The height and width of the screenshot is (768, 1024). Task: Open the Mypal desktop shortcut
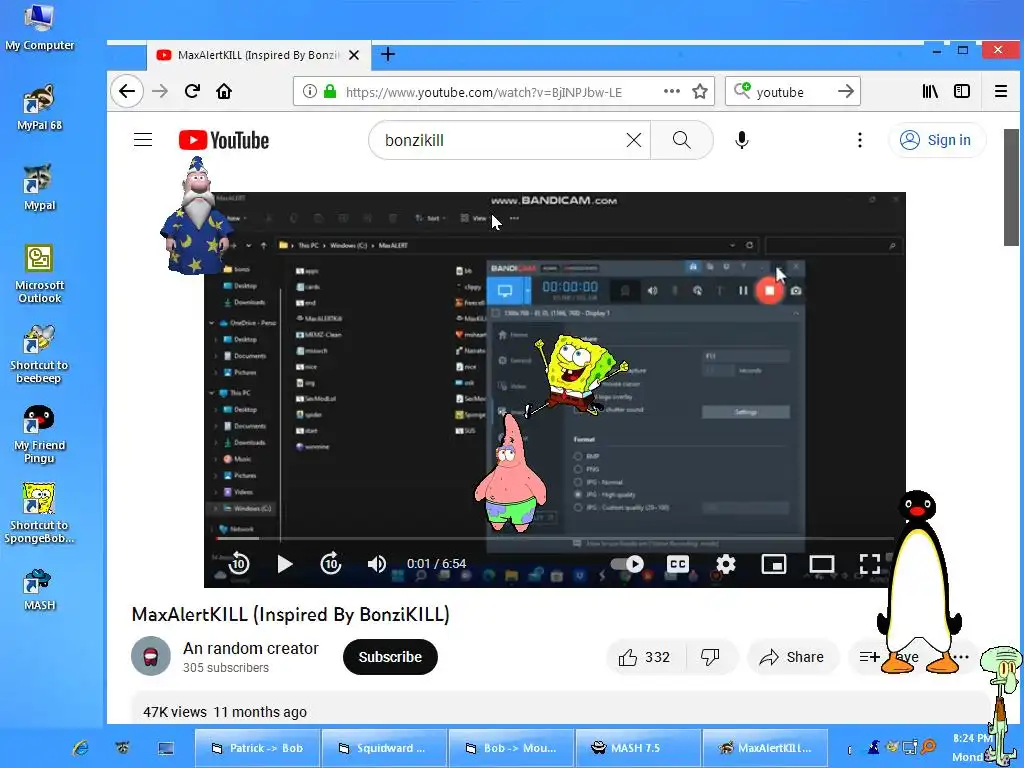click(x=39, y=188)
